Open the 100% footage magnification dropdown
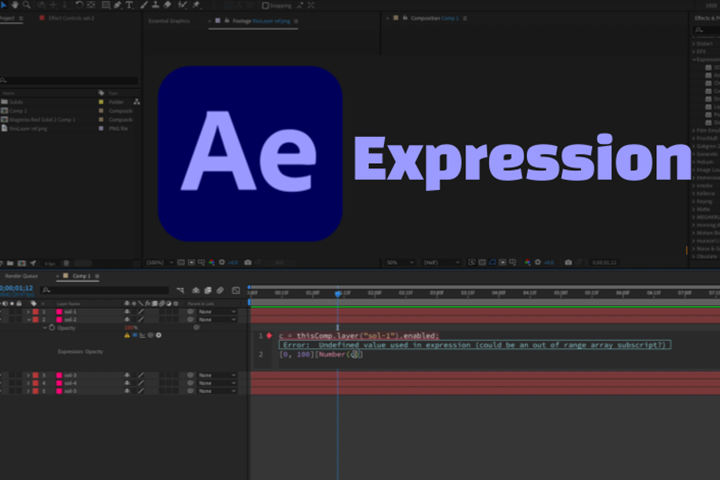This screenshot has width=720, height=480. pos(159,262)
